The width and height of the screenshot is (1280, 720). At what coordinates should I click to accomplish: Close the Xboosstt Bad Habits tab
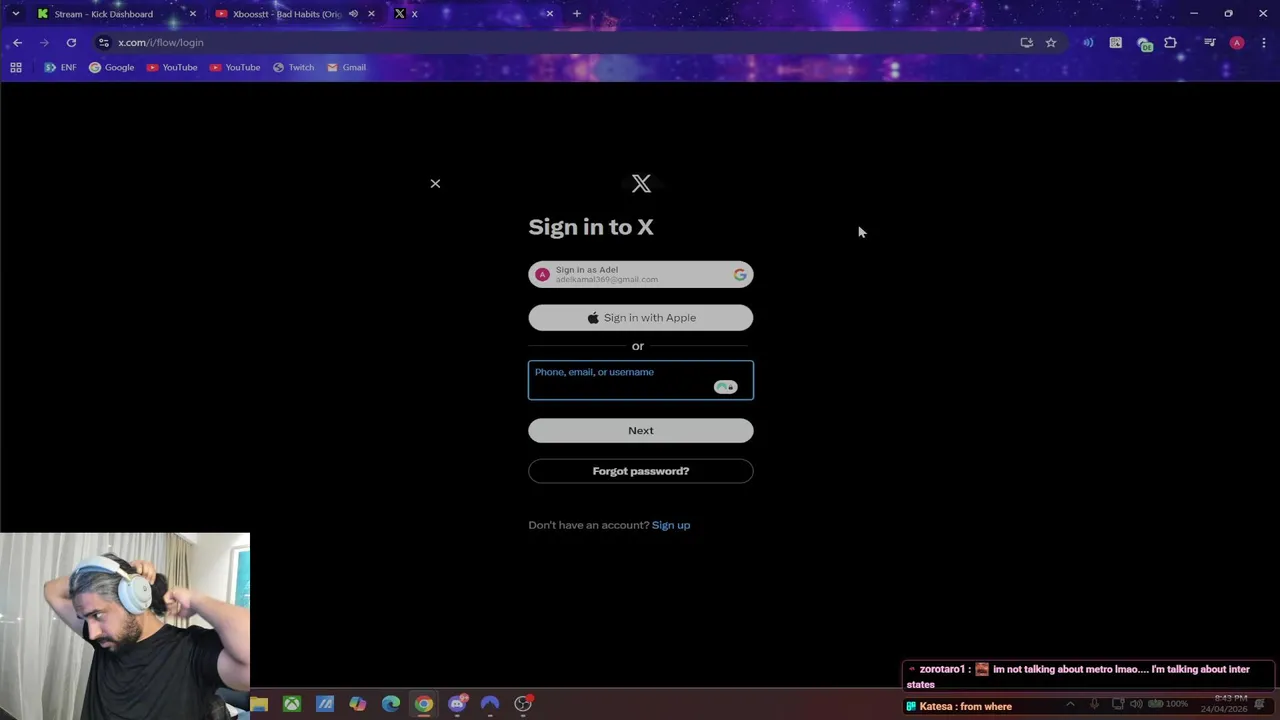click(x=372, y=14)
